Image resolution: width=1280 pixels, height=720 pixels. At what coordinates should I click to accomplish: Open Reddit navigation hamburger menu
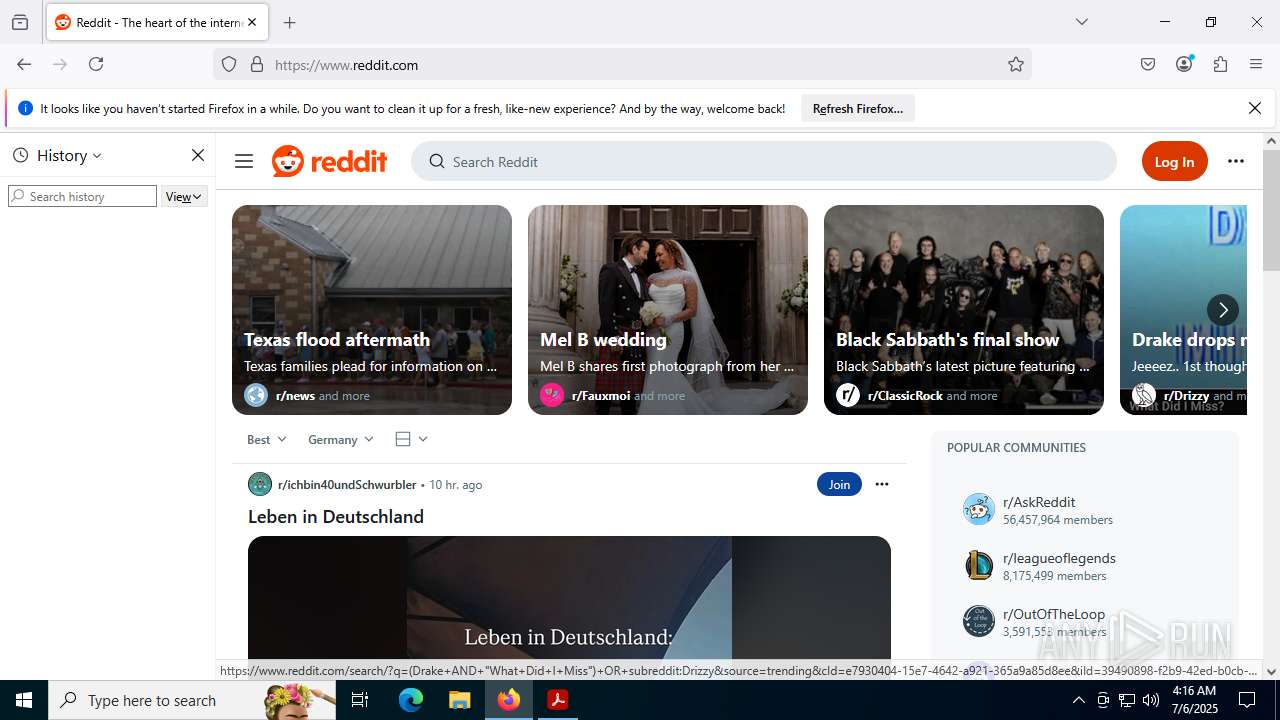pos(244,161)
